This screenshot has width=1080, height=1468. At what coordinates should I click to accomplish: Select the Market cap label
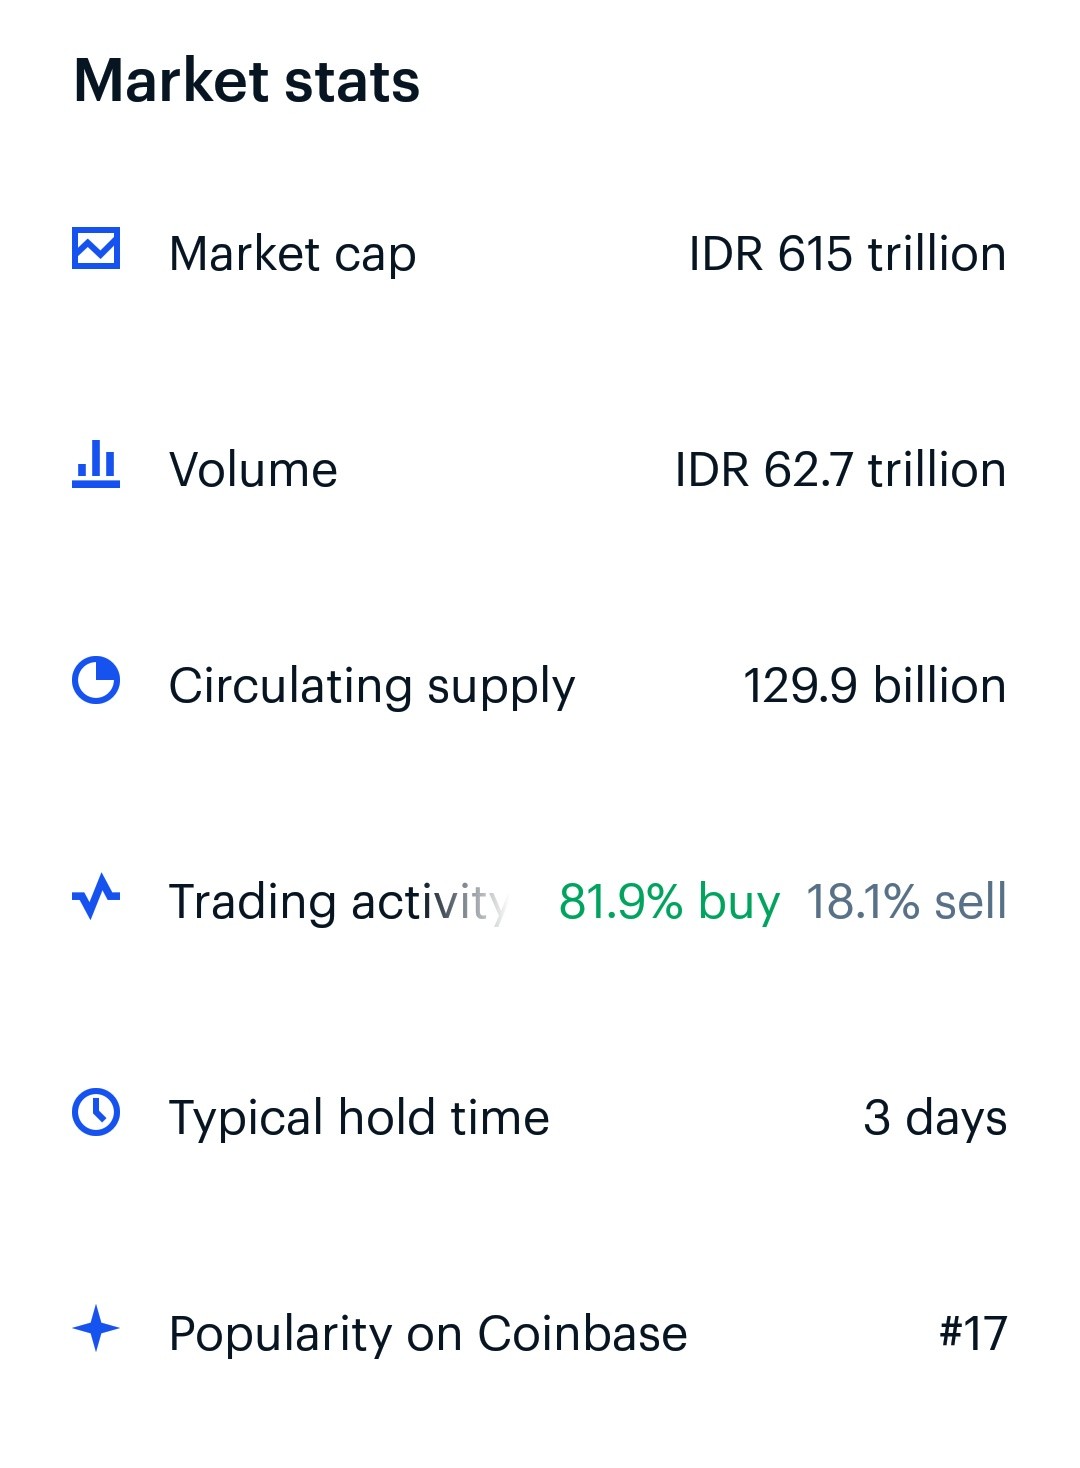point(292,255)
